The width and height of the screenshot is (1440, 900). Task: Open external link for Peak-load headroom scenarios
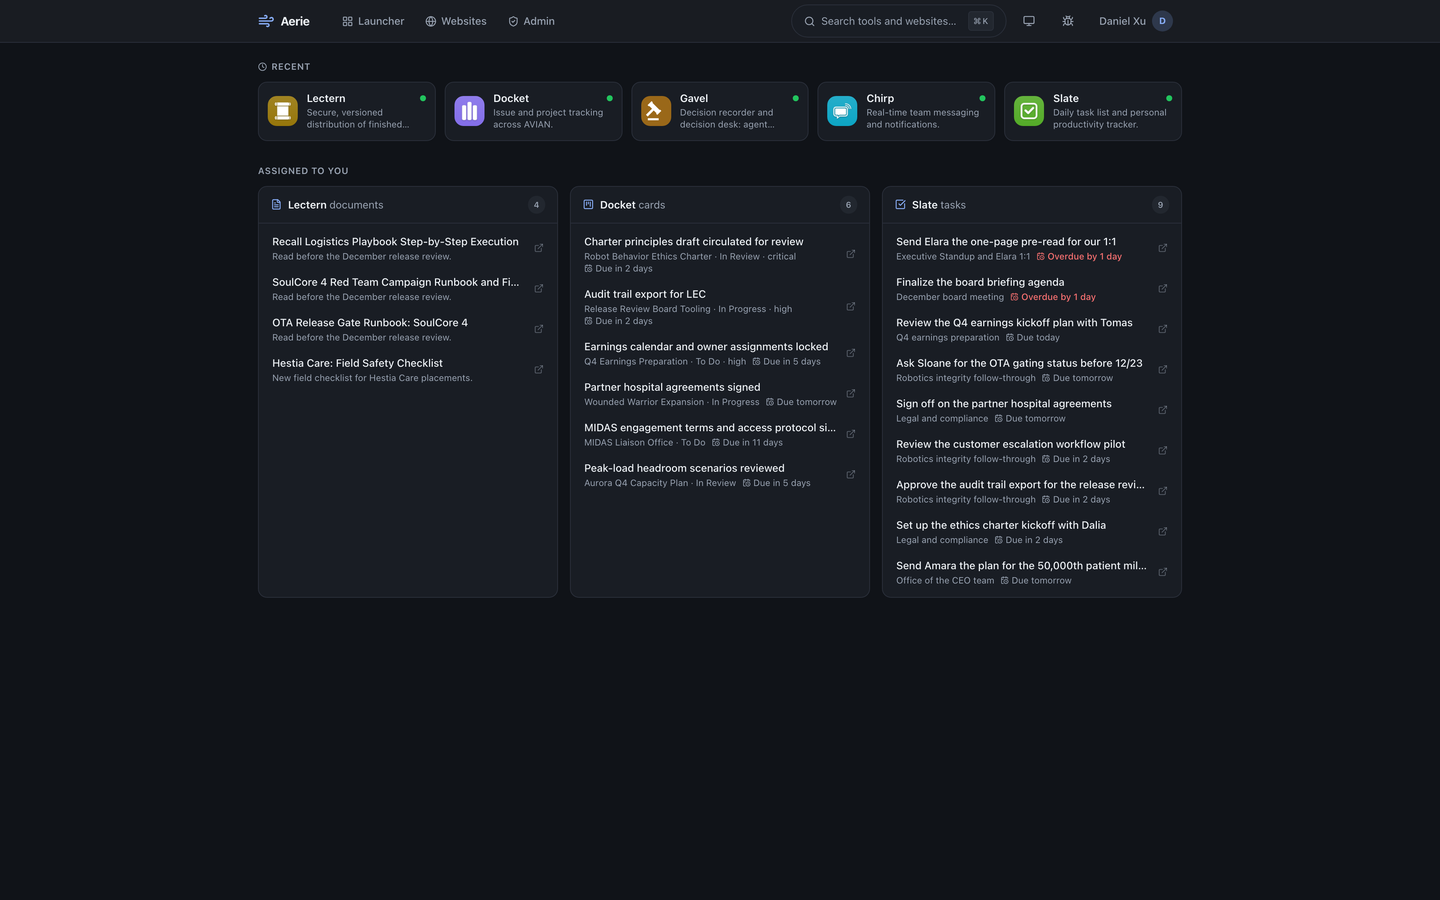coord(851,475)
